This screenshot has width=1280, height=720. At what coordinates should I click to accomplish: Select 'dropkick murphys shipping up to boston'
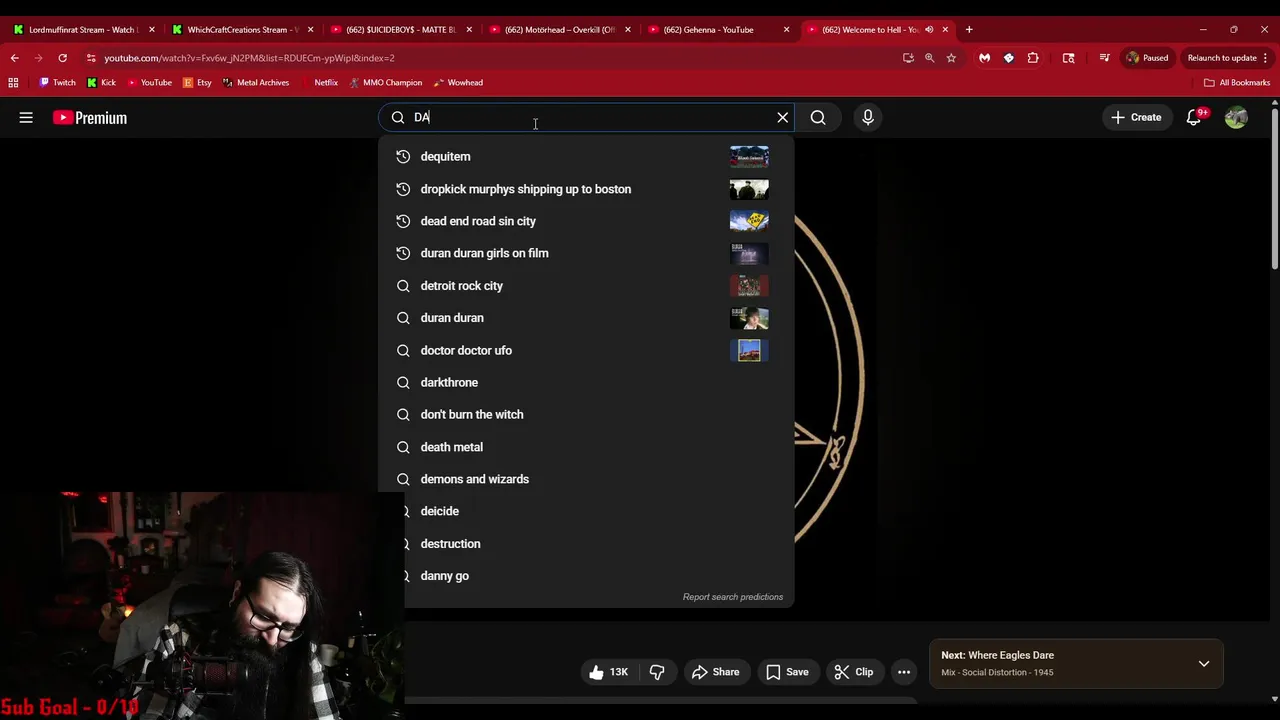click(x=586, y=189)
